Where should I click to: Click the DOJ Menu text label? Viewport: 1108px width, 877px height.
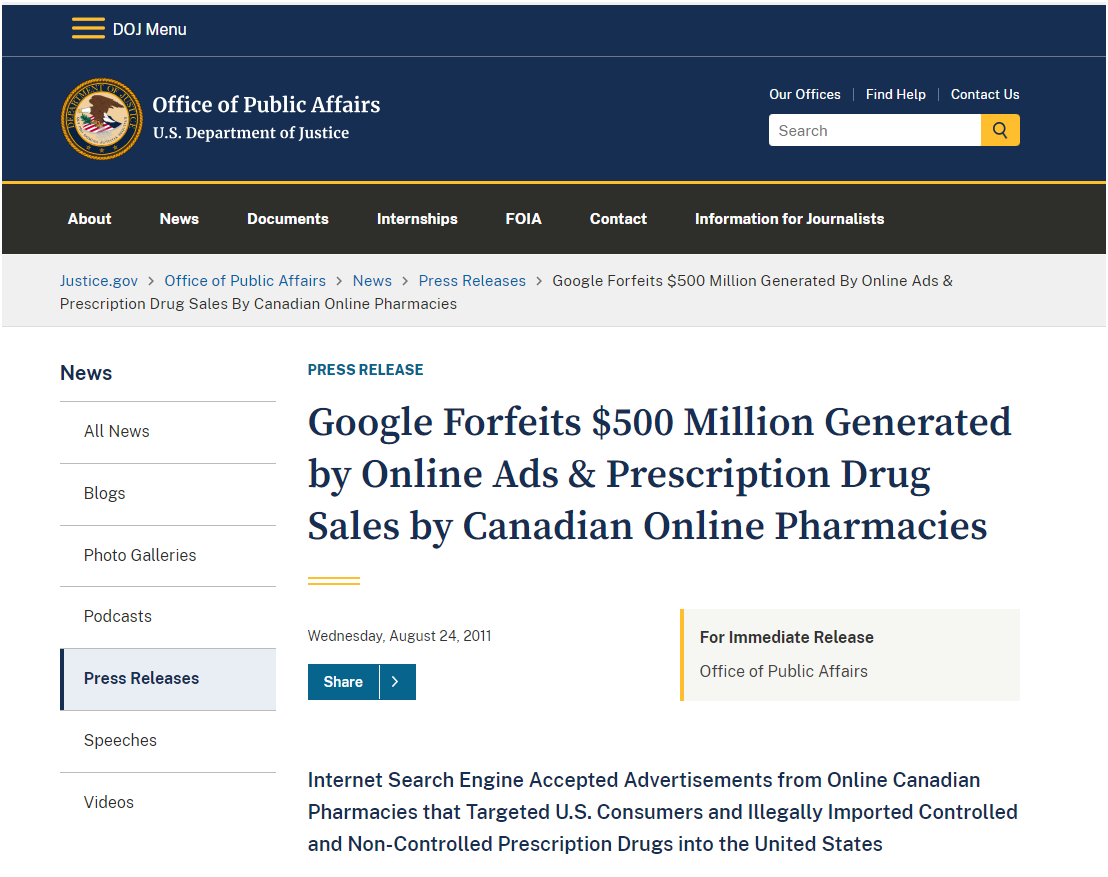(x=150, y=30)
